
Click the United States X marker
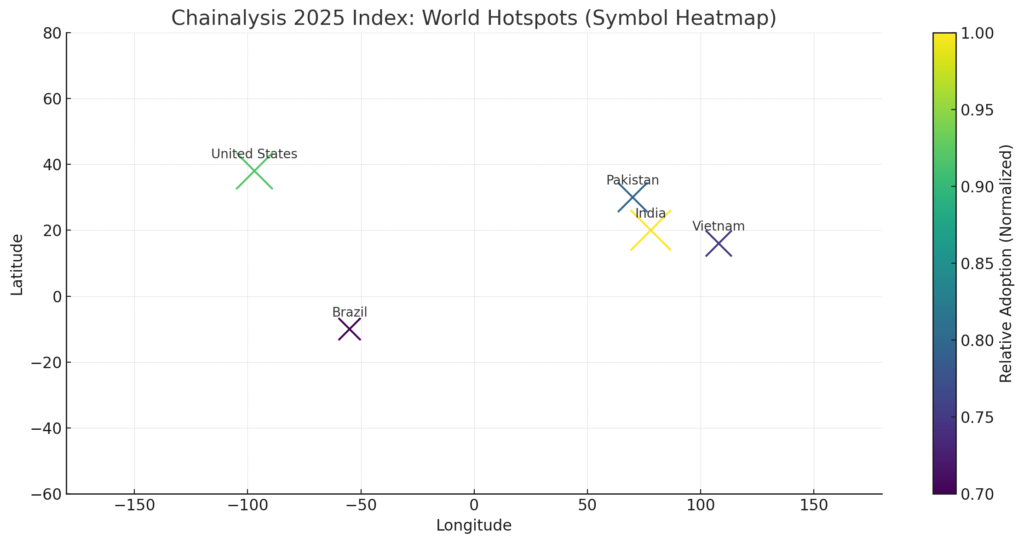coord(254,172)
